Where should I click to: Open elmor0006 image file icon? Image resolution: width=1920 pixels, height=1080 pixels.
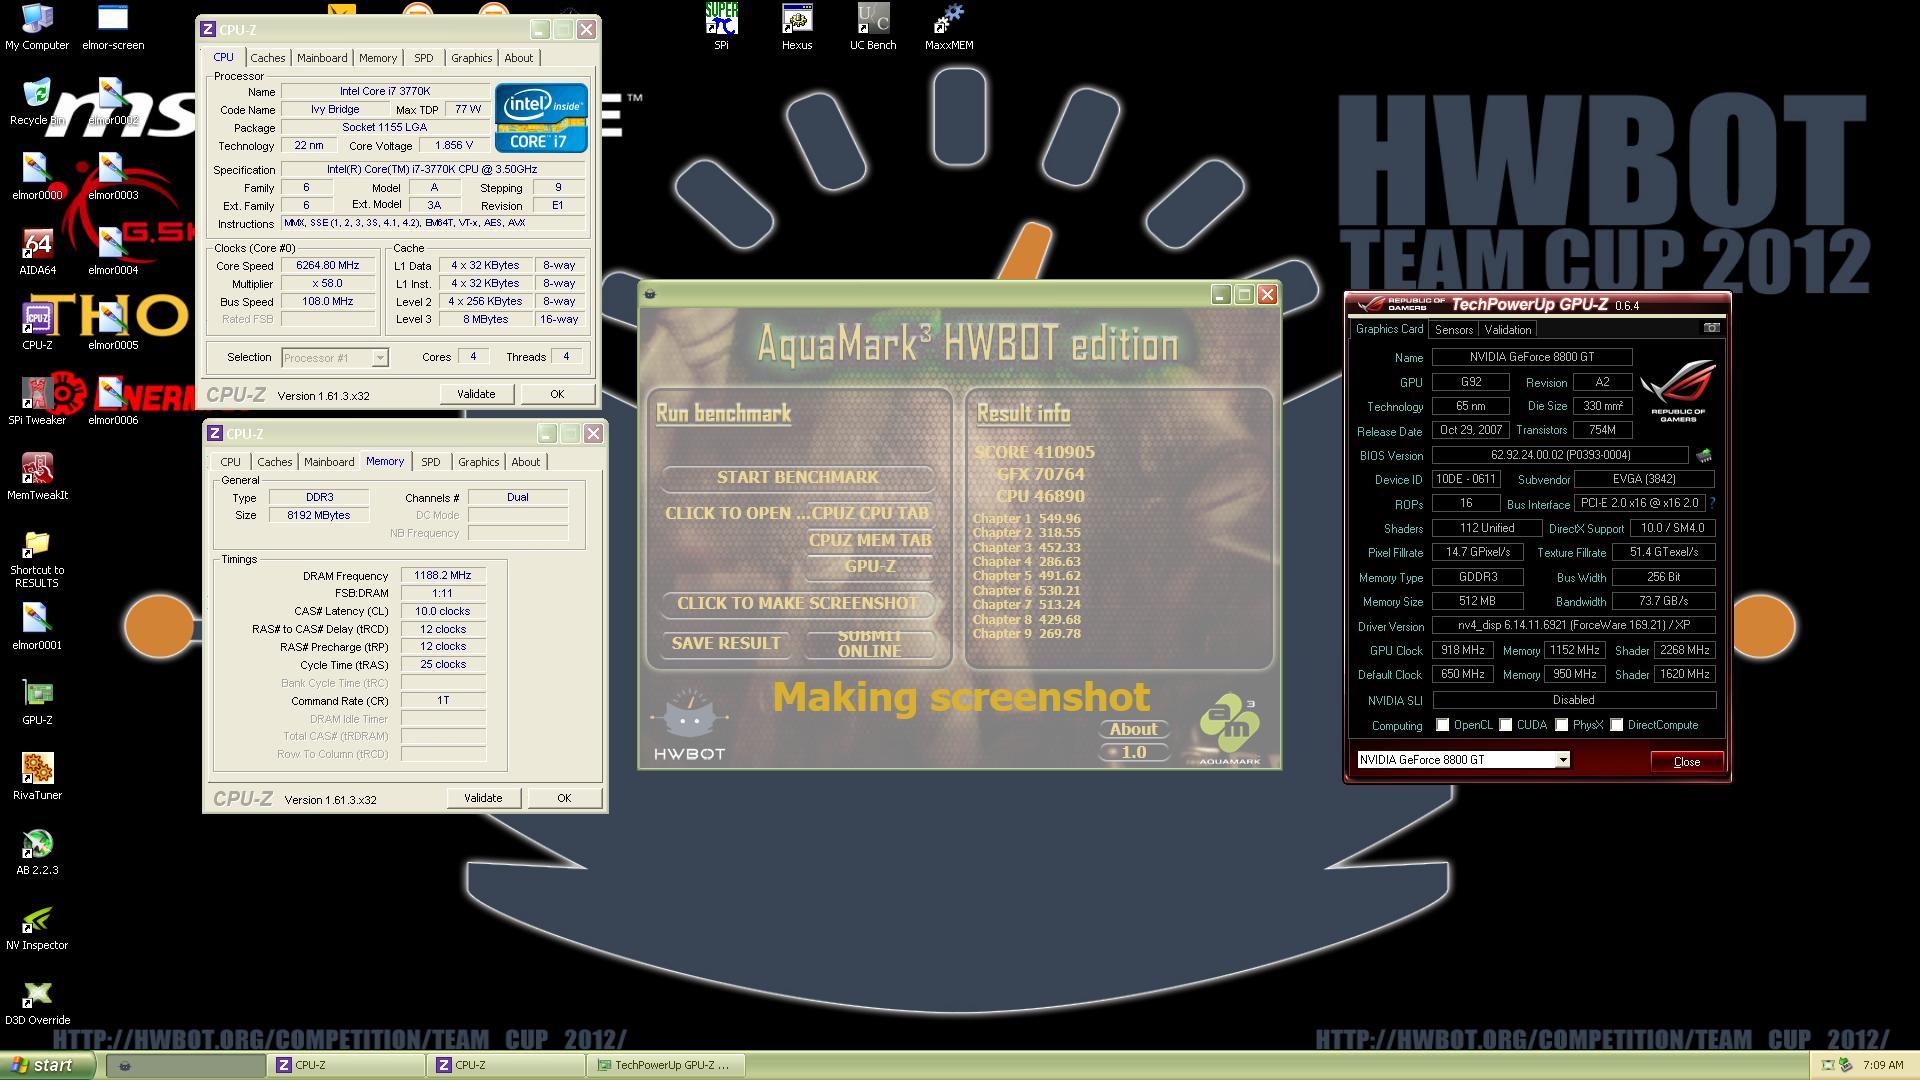113,401
